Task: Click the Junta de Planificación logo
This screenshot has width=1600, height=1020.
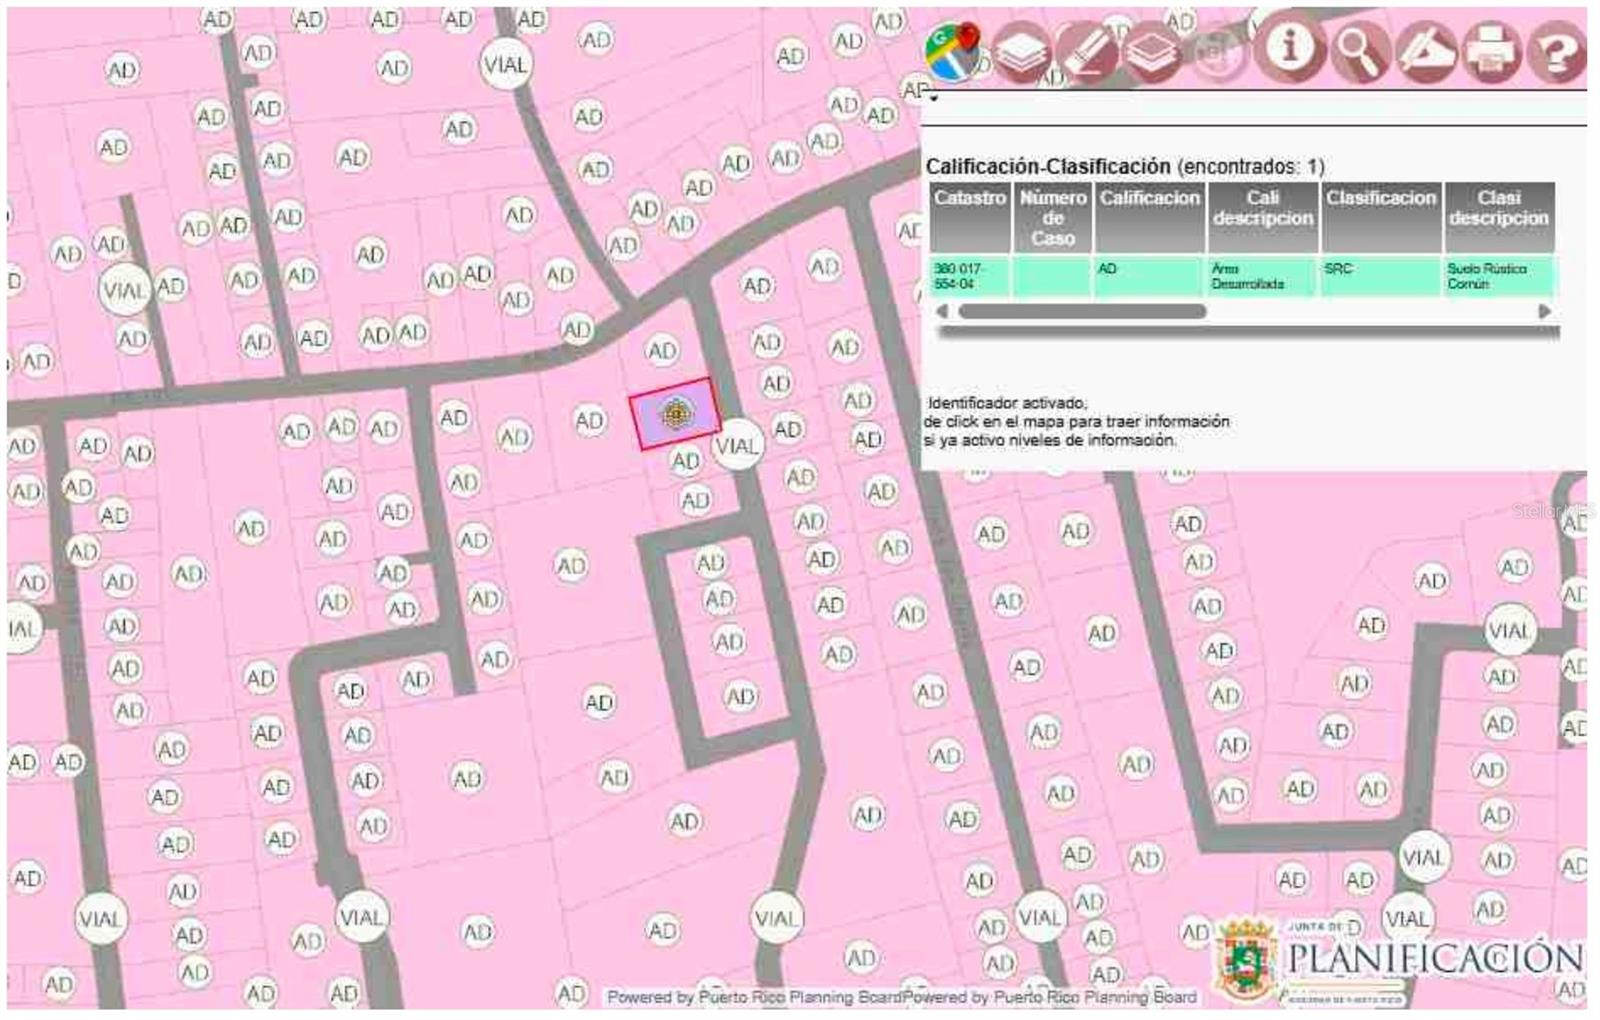Action: click(1400, 958)
